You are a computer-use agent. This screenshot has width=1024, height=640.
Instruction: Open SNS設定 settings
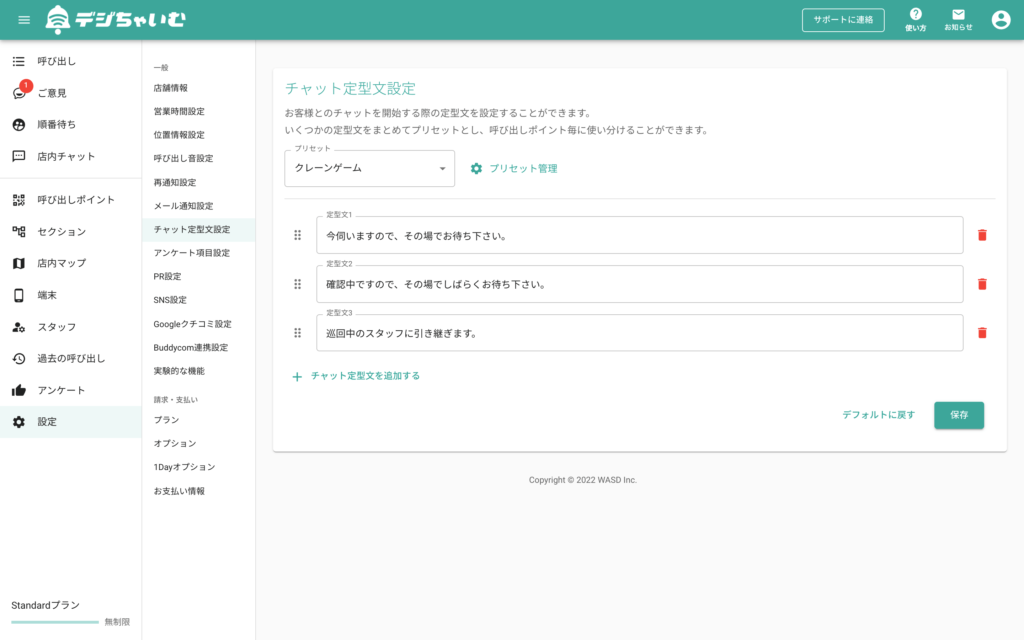[170, 300]
